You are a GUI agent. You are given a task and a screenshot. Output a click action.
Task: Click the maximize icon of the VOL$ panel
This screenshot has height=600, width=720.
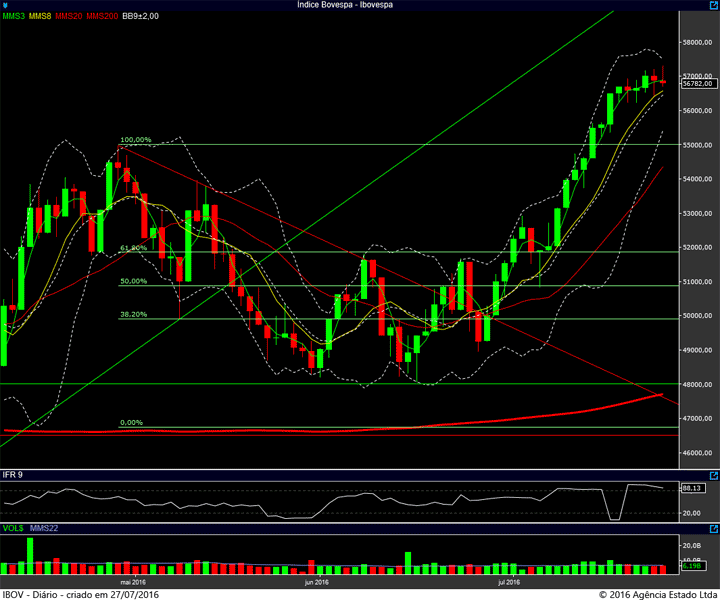point(714,529)
